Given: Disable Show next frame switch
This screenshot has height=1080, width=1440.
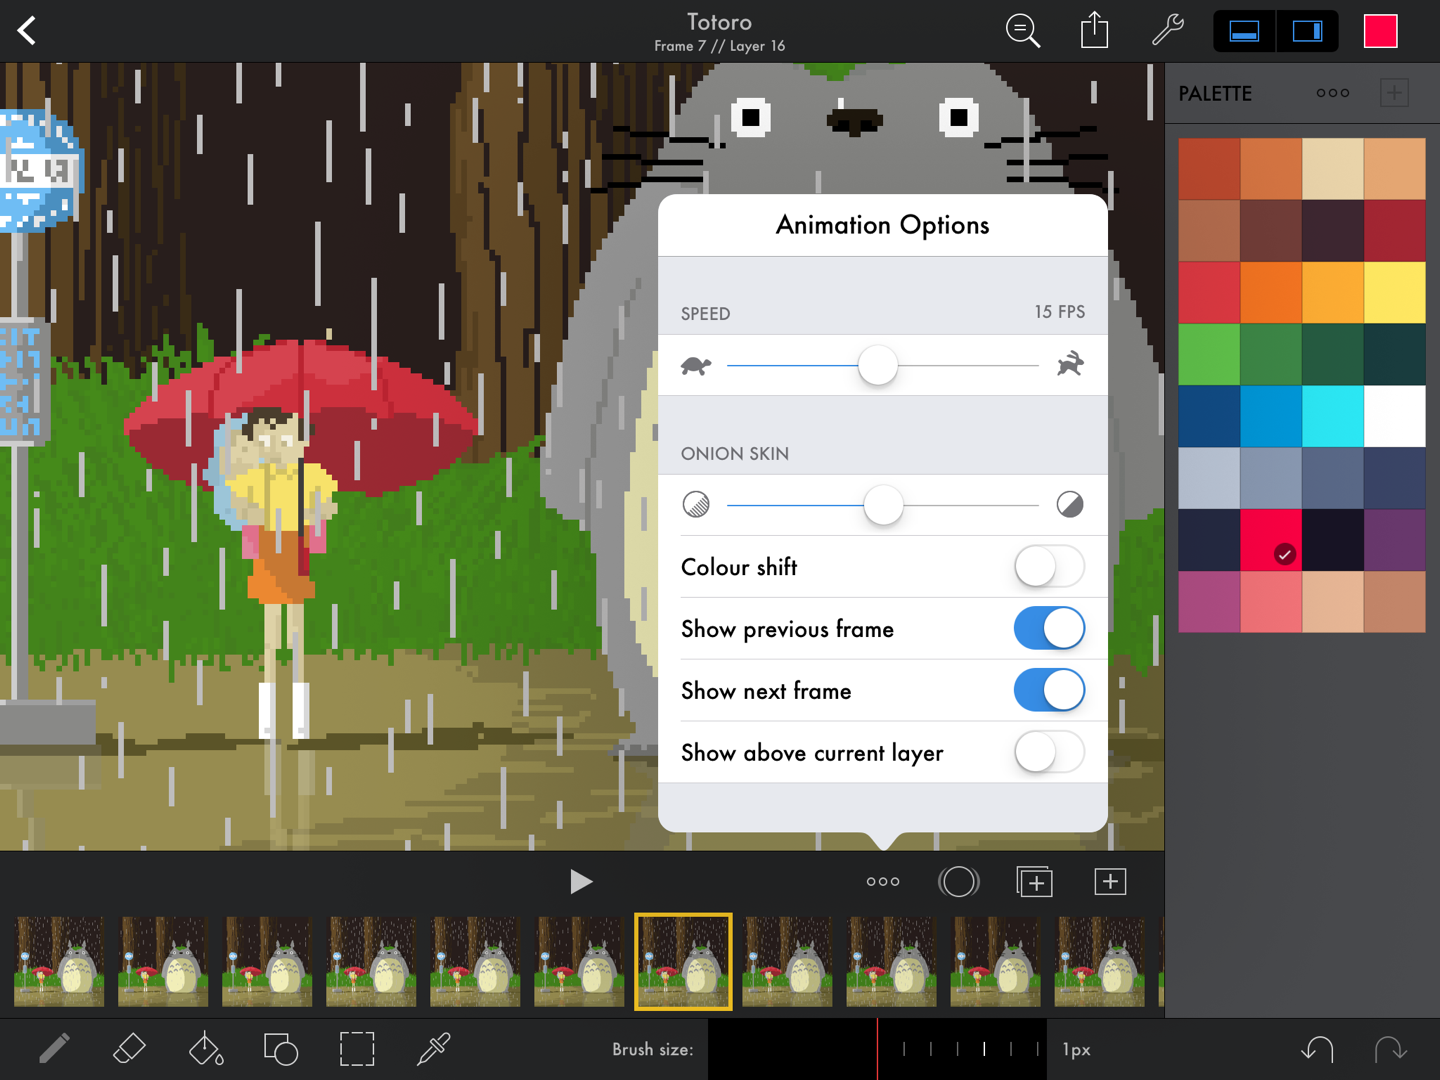Looking at the screenshot, I should [x=1049, y=691].
